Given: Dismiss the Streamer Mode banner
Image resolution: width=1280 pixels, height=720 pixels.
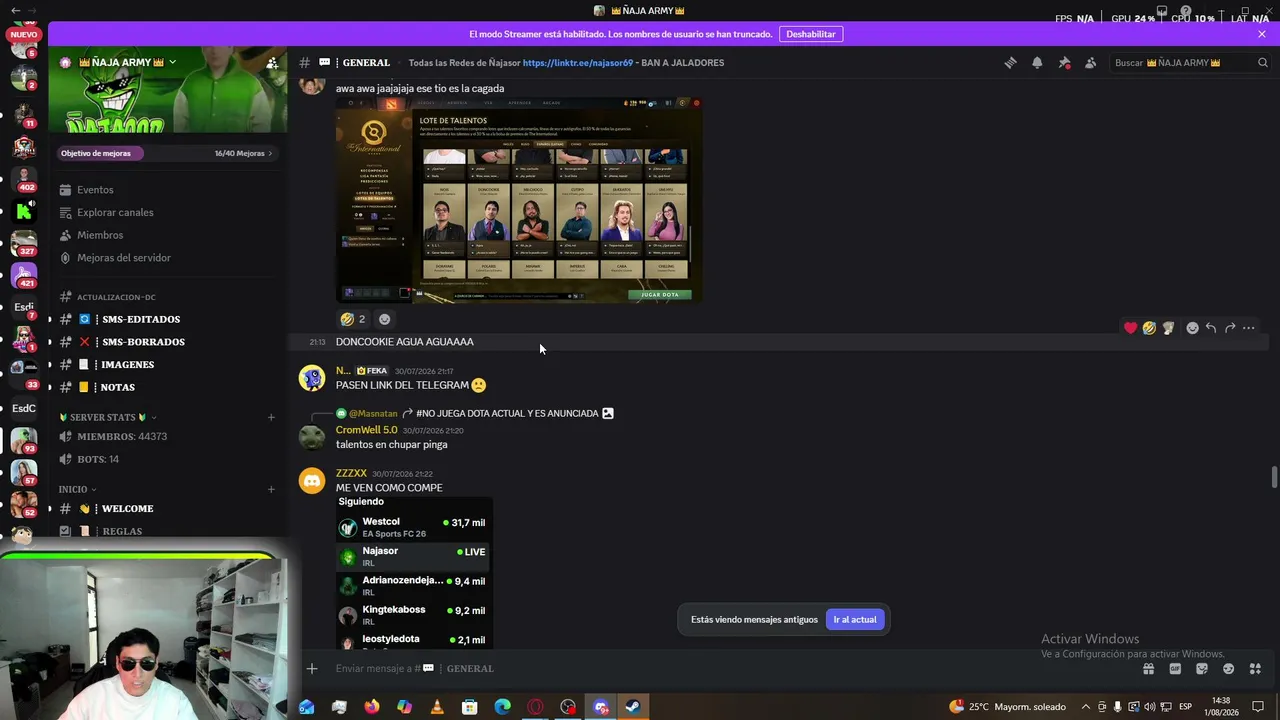Looking at the screenshot, I should coord(1262,34).
